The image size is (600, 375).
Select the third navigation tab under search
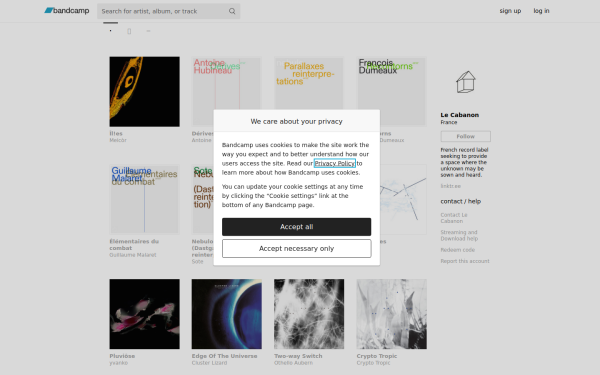coord(148,31)
